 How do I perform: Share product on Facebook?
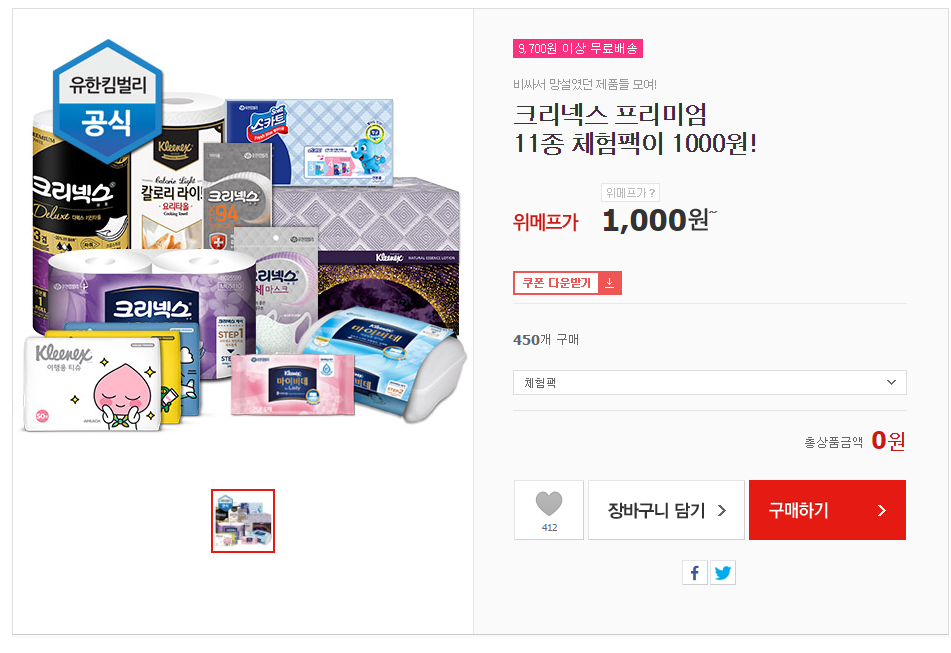coord(695,572)
